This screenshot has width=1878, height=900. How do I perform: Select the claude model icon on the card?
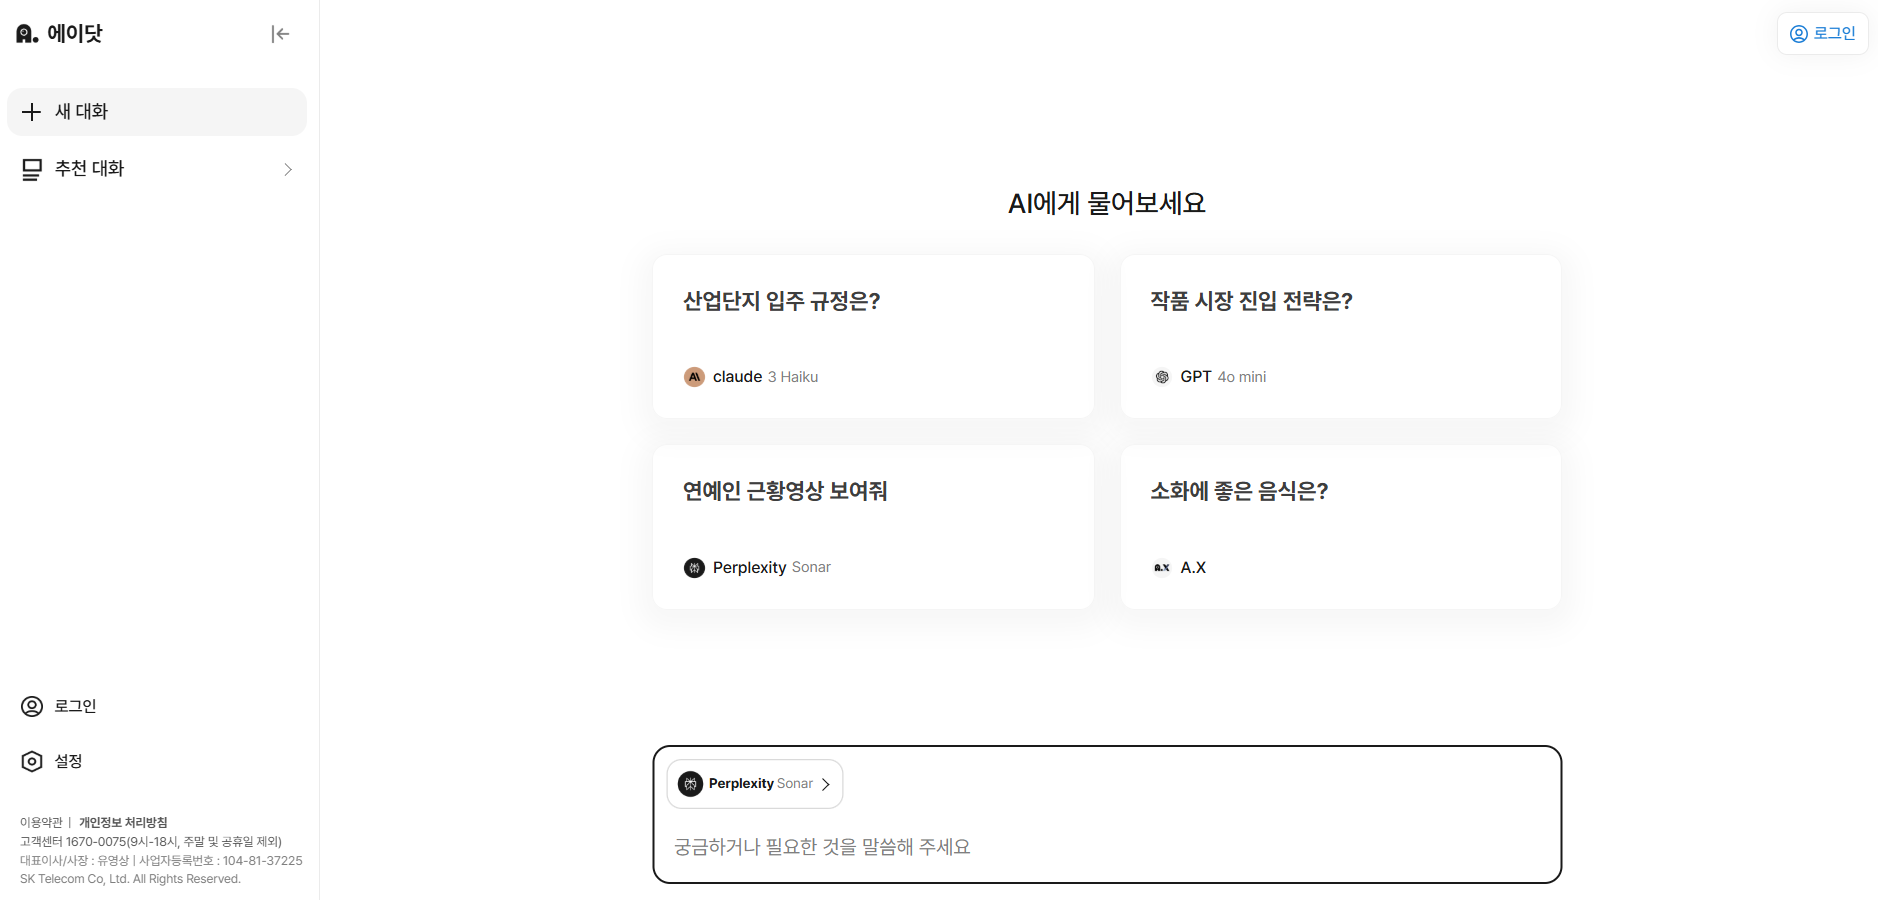[x=694, y=377]
